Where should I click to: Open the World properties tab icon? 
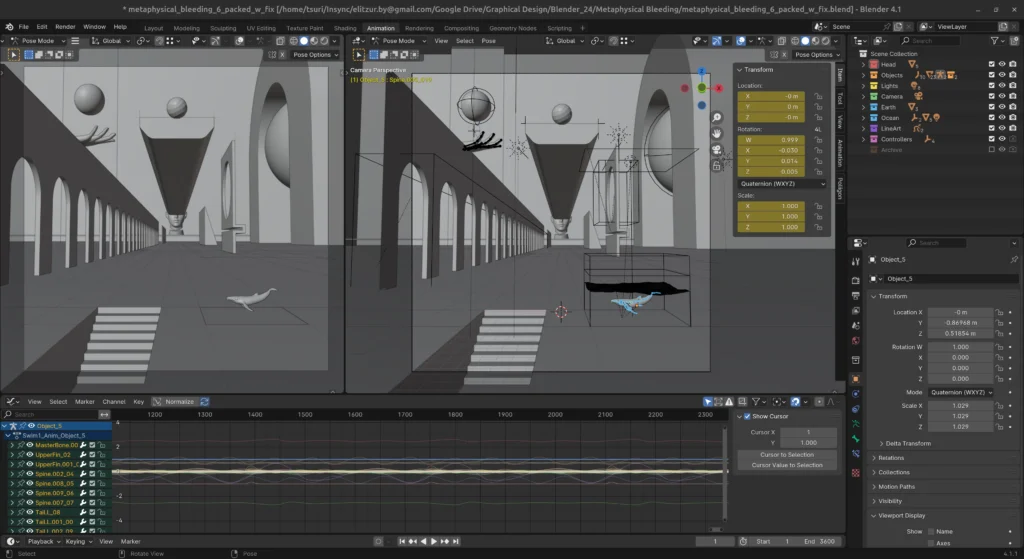pyautogui.click(x=856, y=341)
